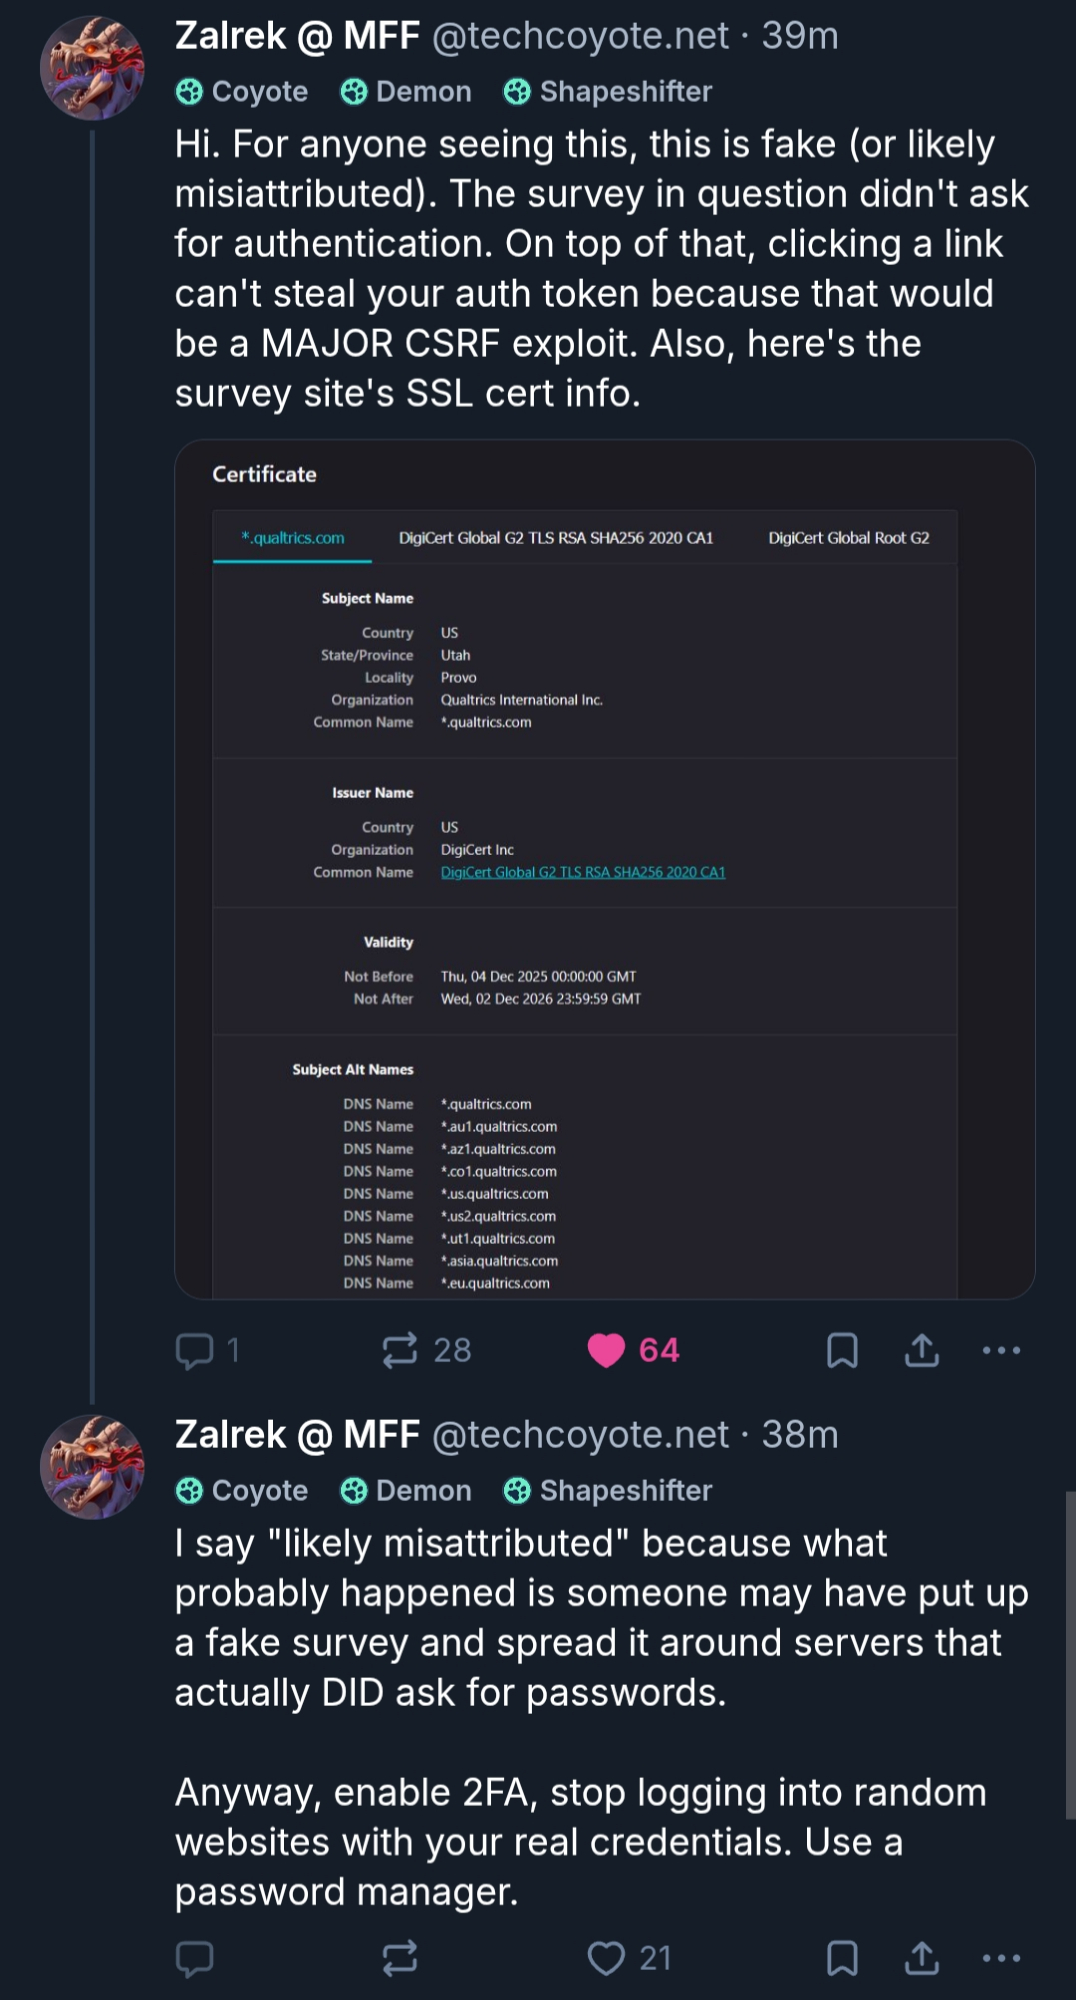This screenshot has height=2000, width=1076.
Task: Open the @techcoyote.net handle in first post
Action: (x=580, y=36)
